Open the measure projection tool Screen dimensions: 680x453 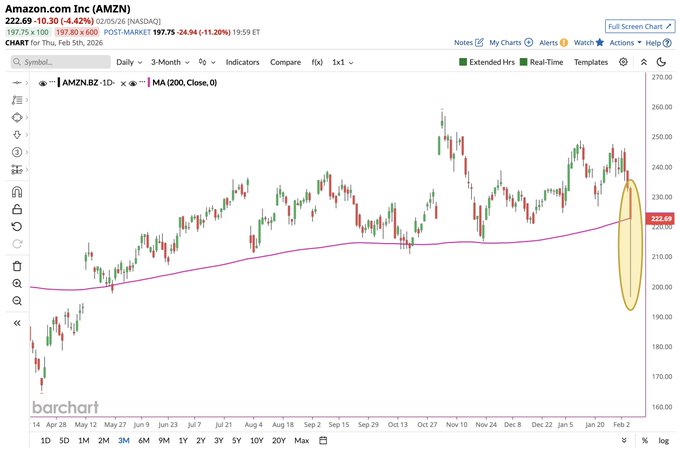pos(17,169)
